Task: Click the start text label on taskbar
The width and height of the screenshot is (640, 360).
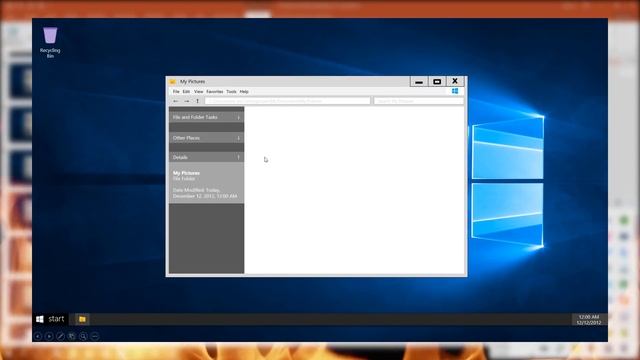Action: 56,319
